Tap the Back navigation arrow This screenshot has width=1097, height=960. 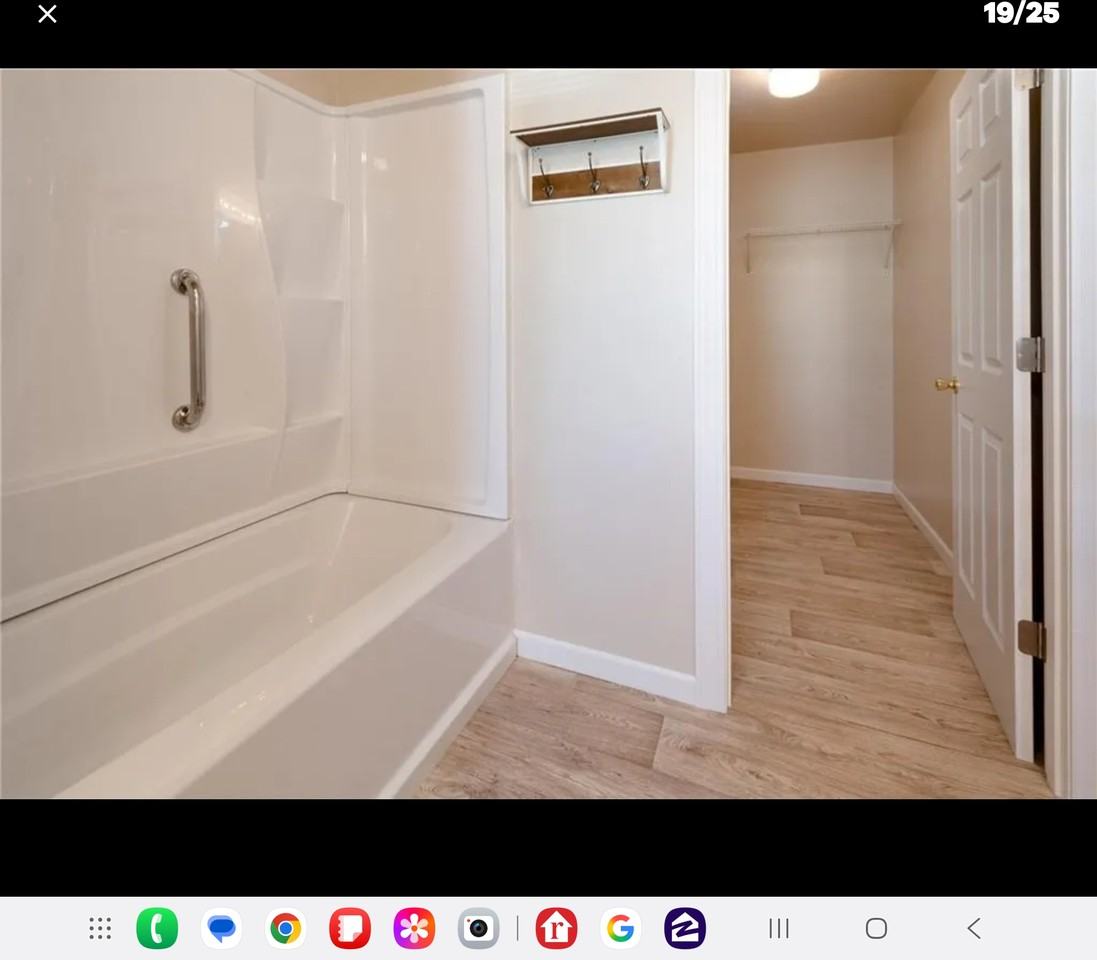tap(973, 929)
